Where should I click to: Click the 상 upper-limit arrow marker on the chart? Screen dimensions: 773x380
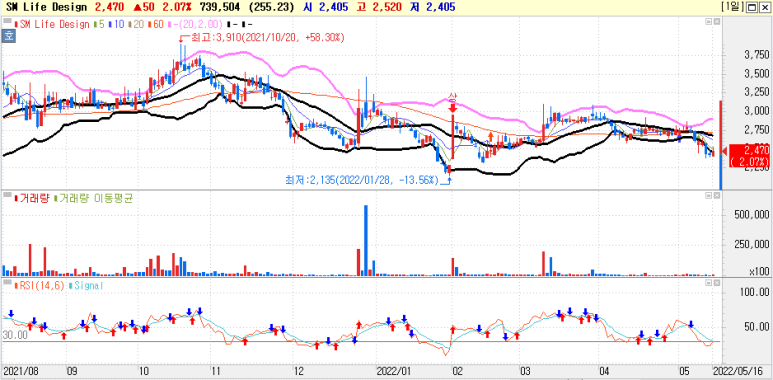452,104
